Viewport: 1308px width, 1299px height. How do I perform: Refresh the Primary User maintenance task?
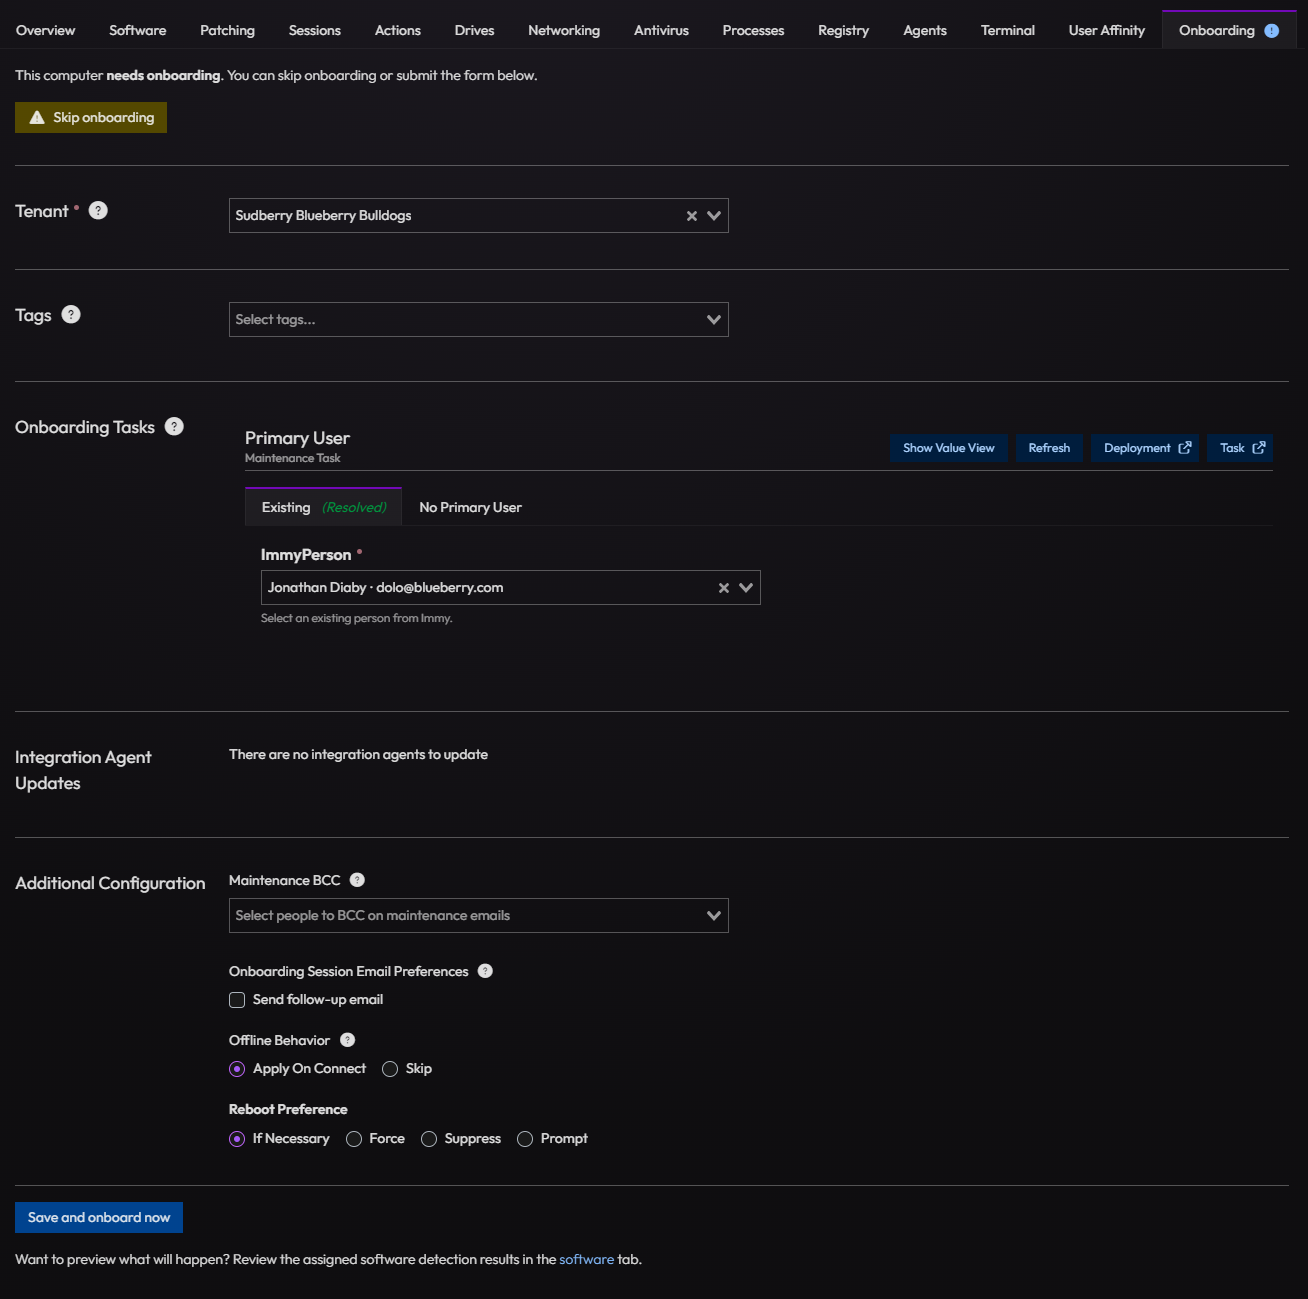1049,448
